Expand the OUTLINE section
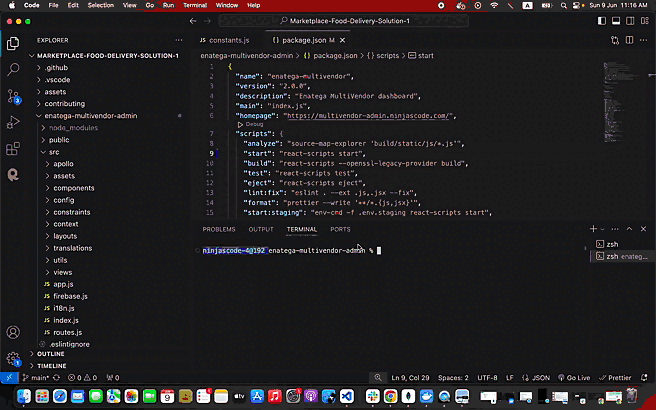 coord(50,354)
